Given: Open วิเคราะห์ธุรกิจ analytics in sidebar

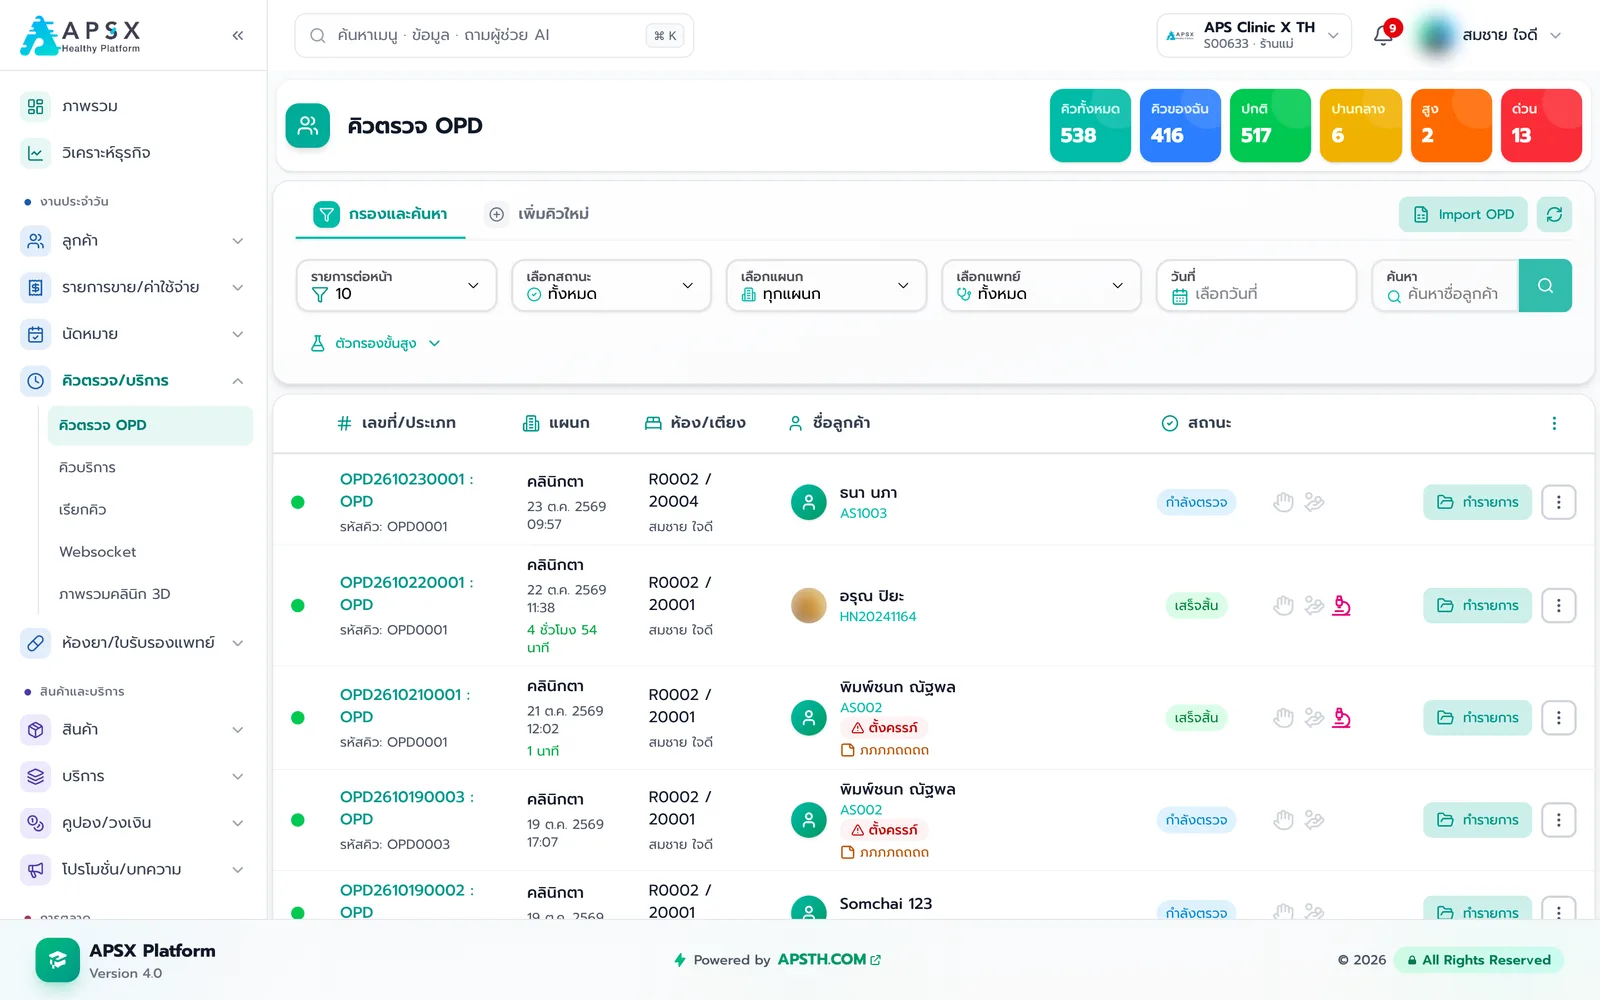Looking at the screenshot, I should click(134, 153).
